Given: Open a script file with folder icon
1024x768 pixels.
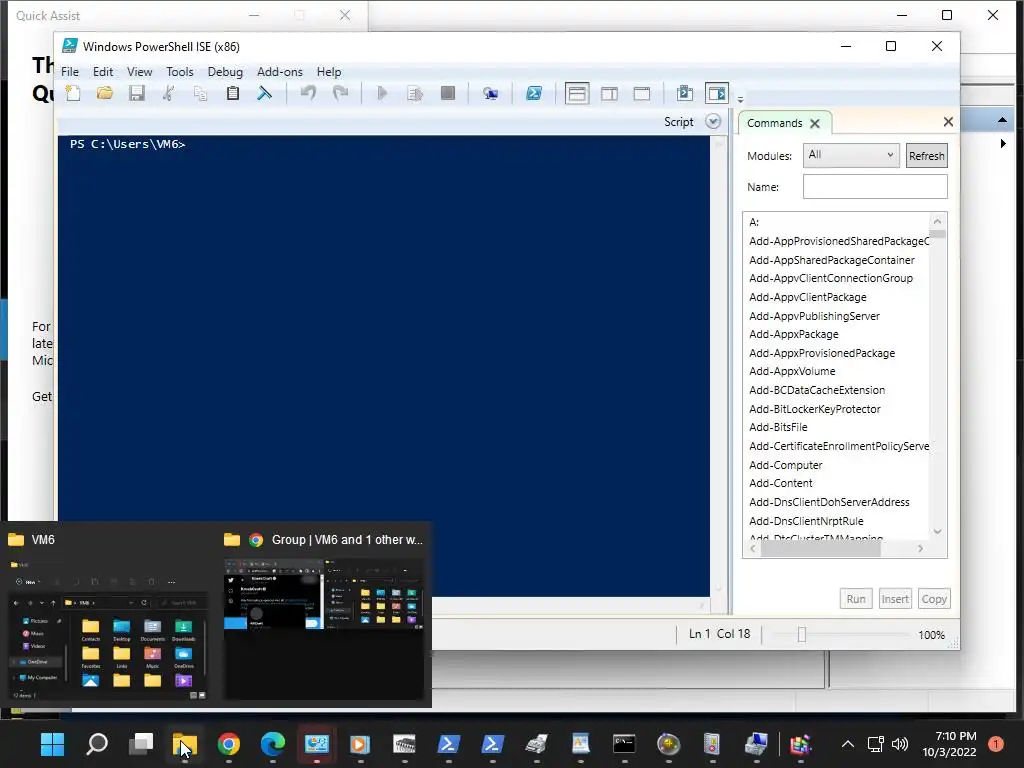Looking at the screenshot, I should (104, 93).
